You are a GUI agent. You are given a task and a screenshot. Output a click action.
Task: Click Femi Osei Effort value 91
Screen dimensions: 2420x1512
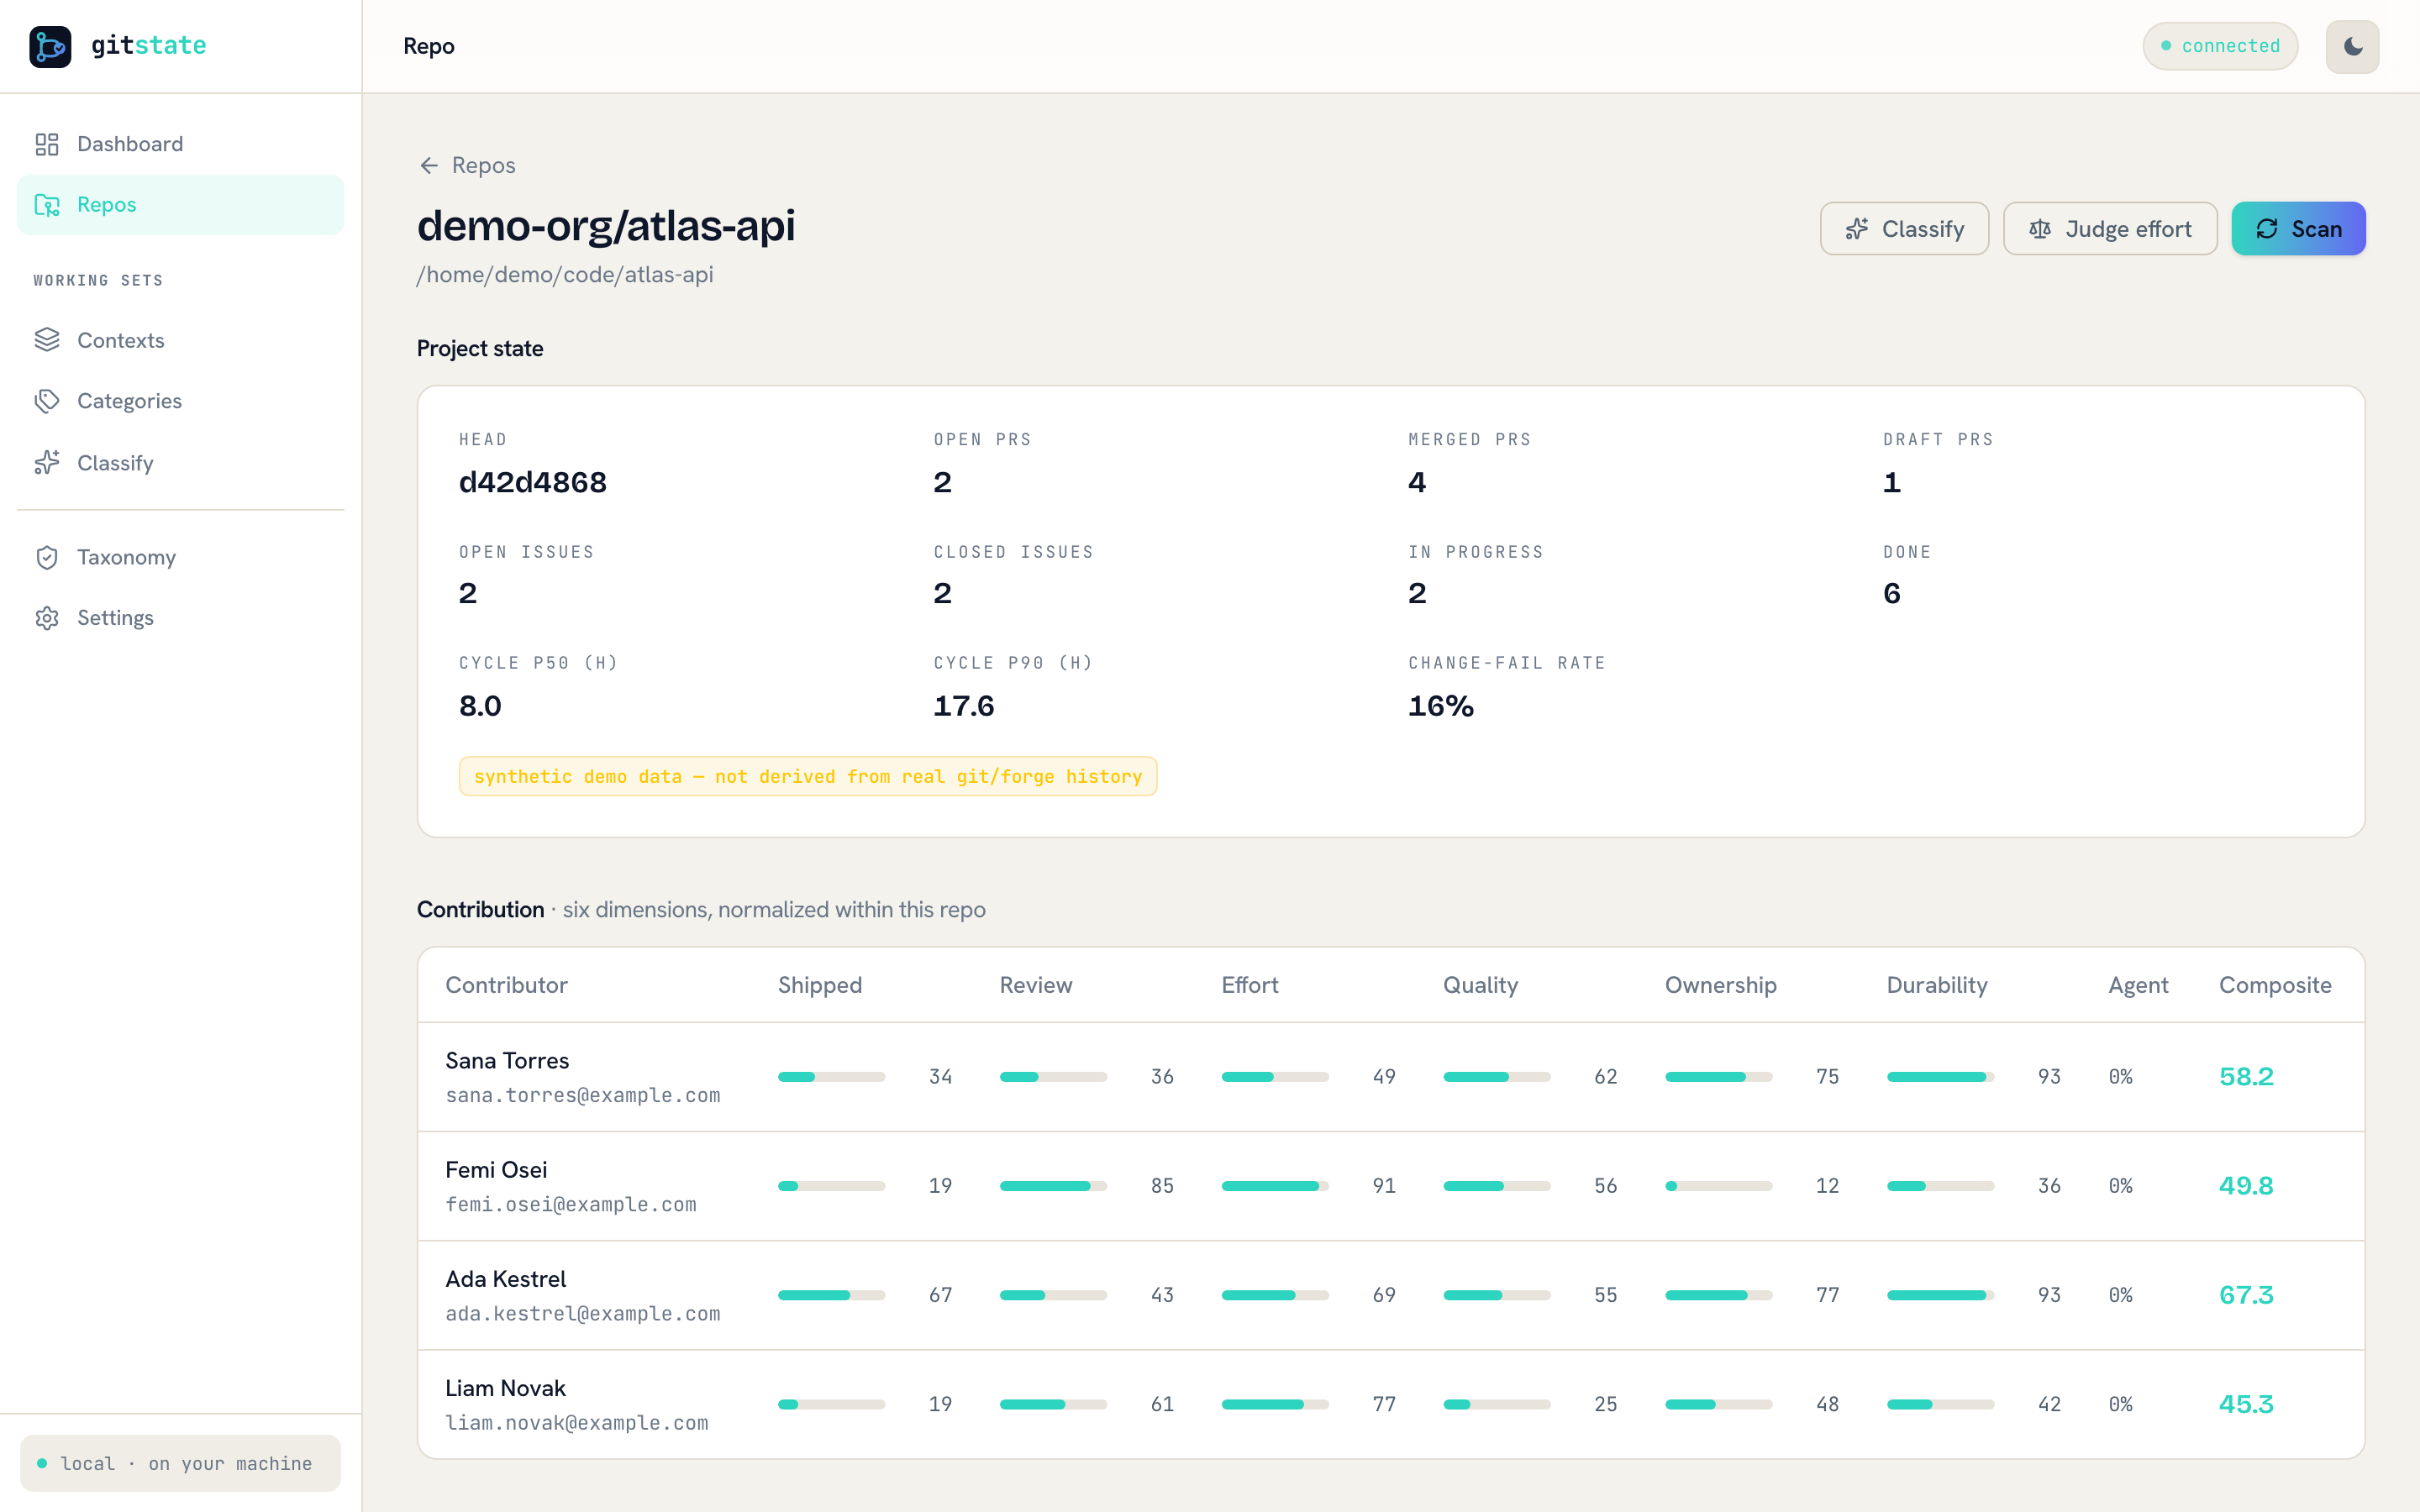click(x=1384, y=1186)
